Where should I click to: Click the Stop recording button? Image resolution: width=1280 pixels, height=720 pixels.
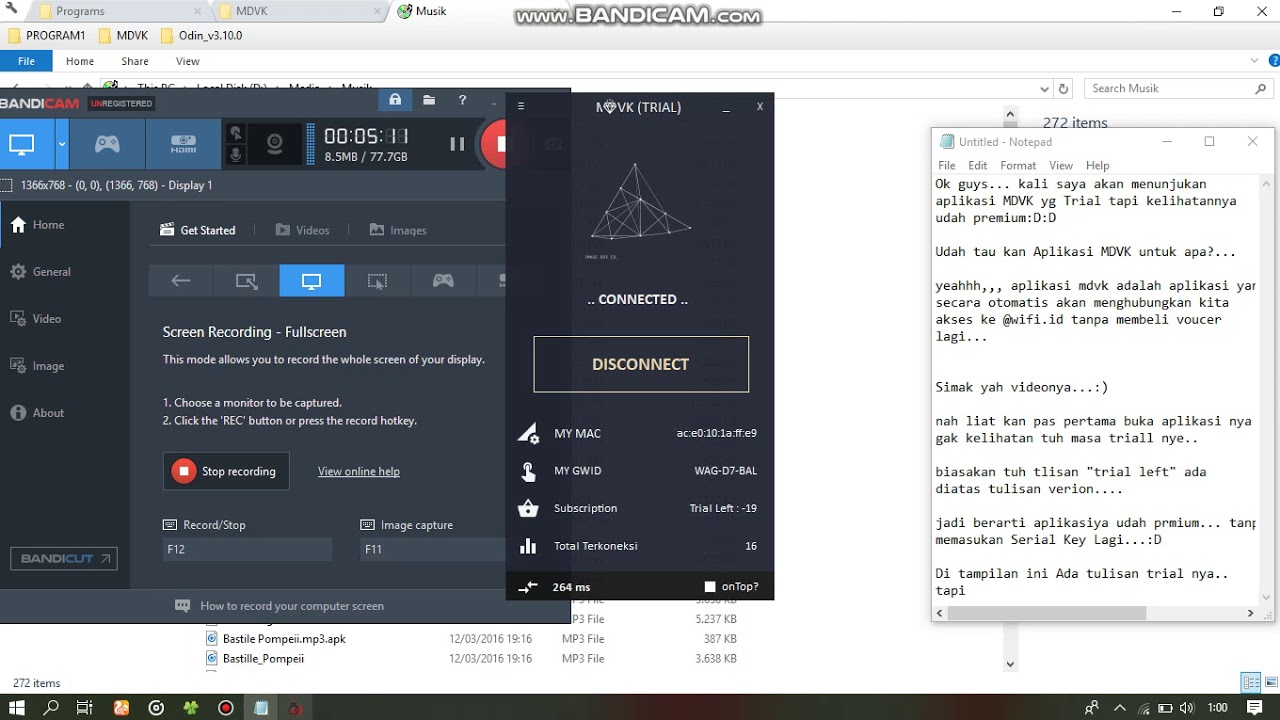[x=226, y=471]
